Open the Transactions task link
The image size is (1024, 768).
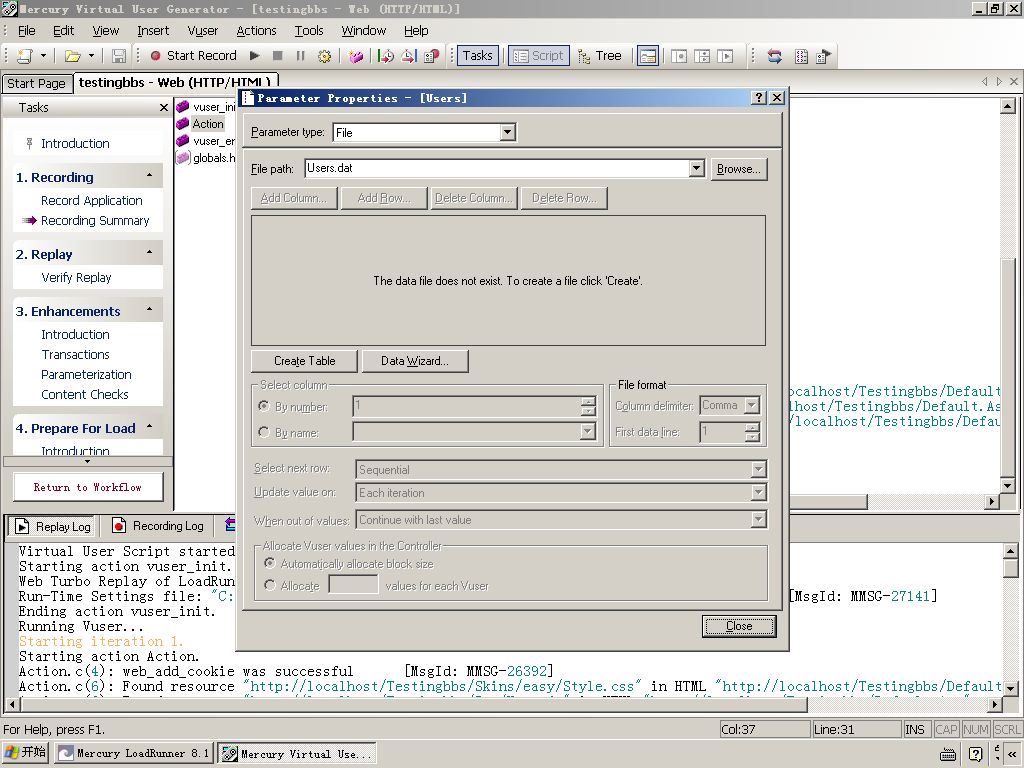click(75, 355)
